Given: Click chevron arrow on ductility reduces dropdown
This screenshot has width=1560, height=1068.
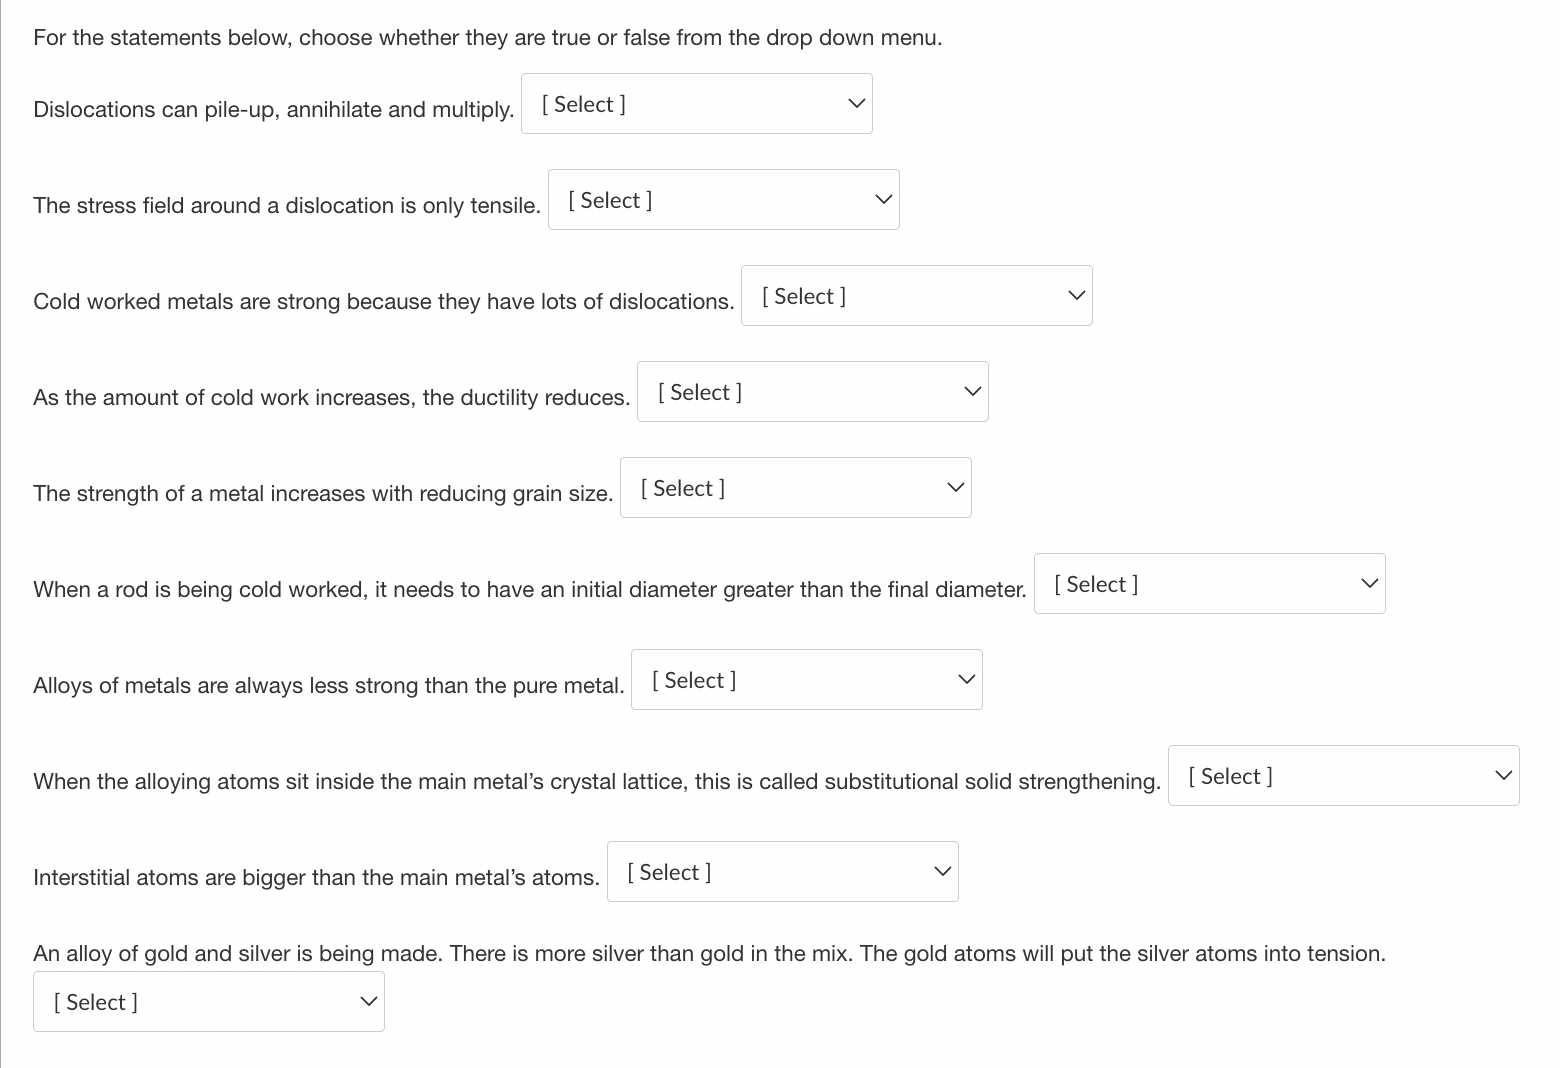Looking at the screenshot, I should point(972,391).
